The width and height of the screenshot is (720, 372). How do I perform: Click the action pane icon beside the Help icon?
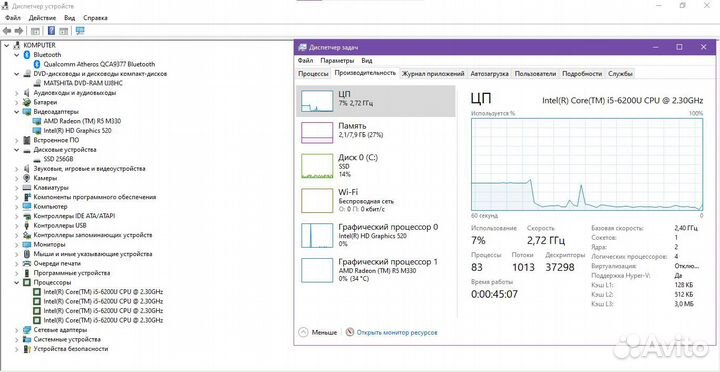point(64,31)
